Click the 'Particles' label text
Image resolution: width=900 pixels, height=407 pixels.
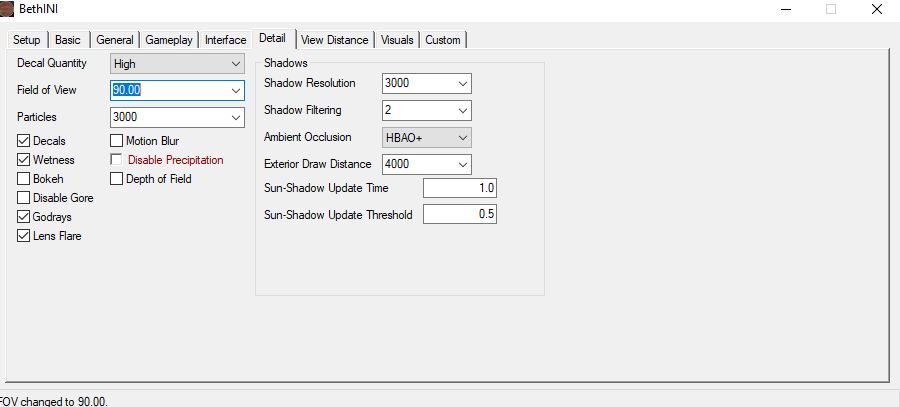pos(37,117)
